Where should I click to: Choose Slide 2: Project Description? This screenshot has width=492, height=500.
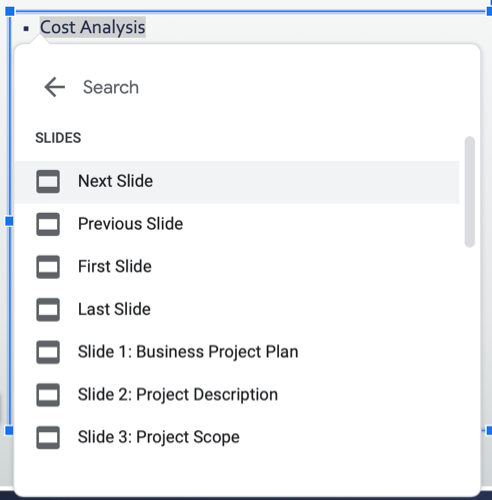(x=237, y=395)
